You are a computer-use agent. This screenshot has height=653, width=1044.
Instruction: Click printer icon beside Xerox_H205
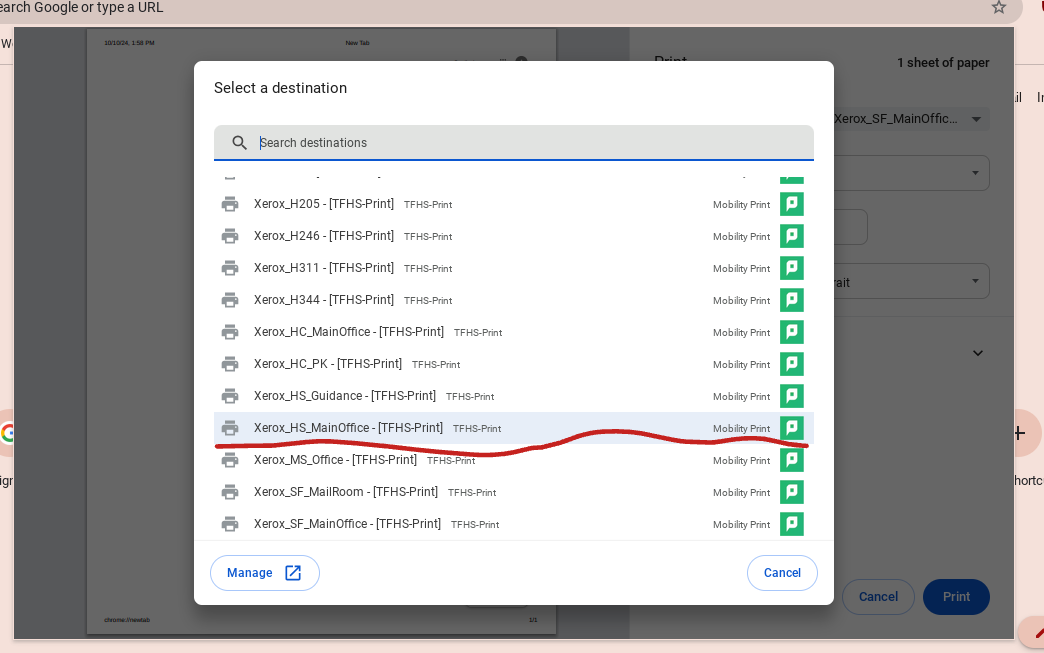pos(230,204)
